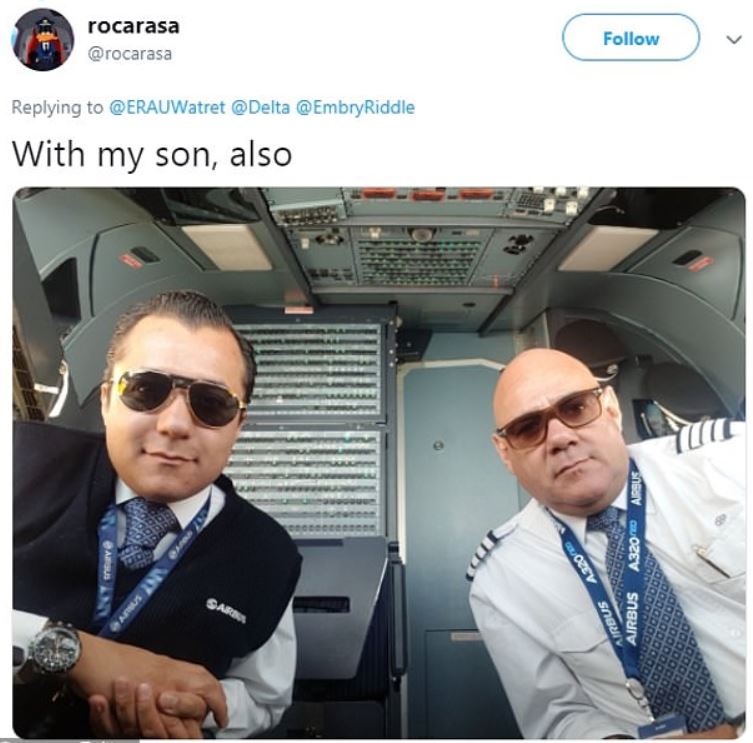Image resolution: width=753 pixels, height=743 pixels.
Task: Visit the @Delta mention link
Action: [261, 107]
